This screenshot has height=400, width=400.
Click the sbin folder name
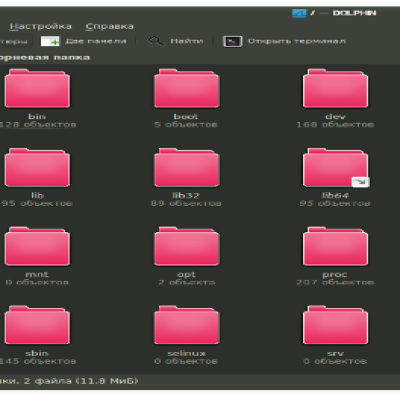point(37,353)
